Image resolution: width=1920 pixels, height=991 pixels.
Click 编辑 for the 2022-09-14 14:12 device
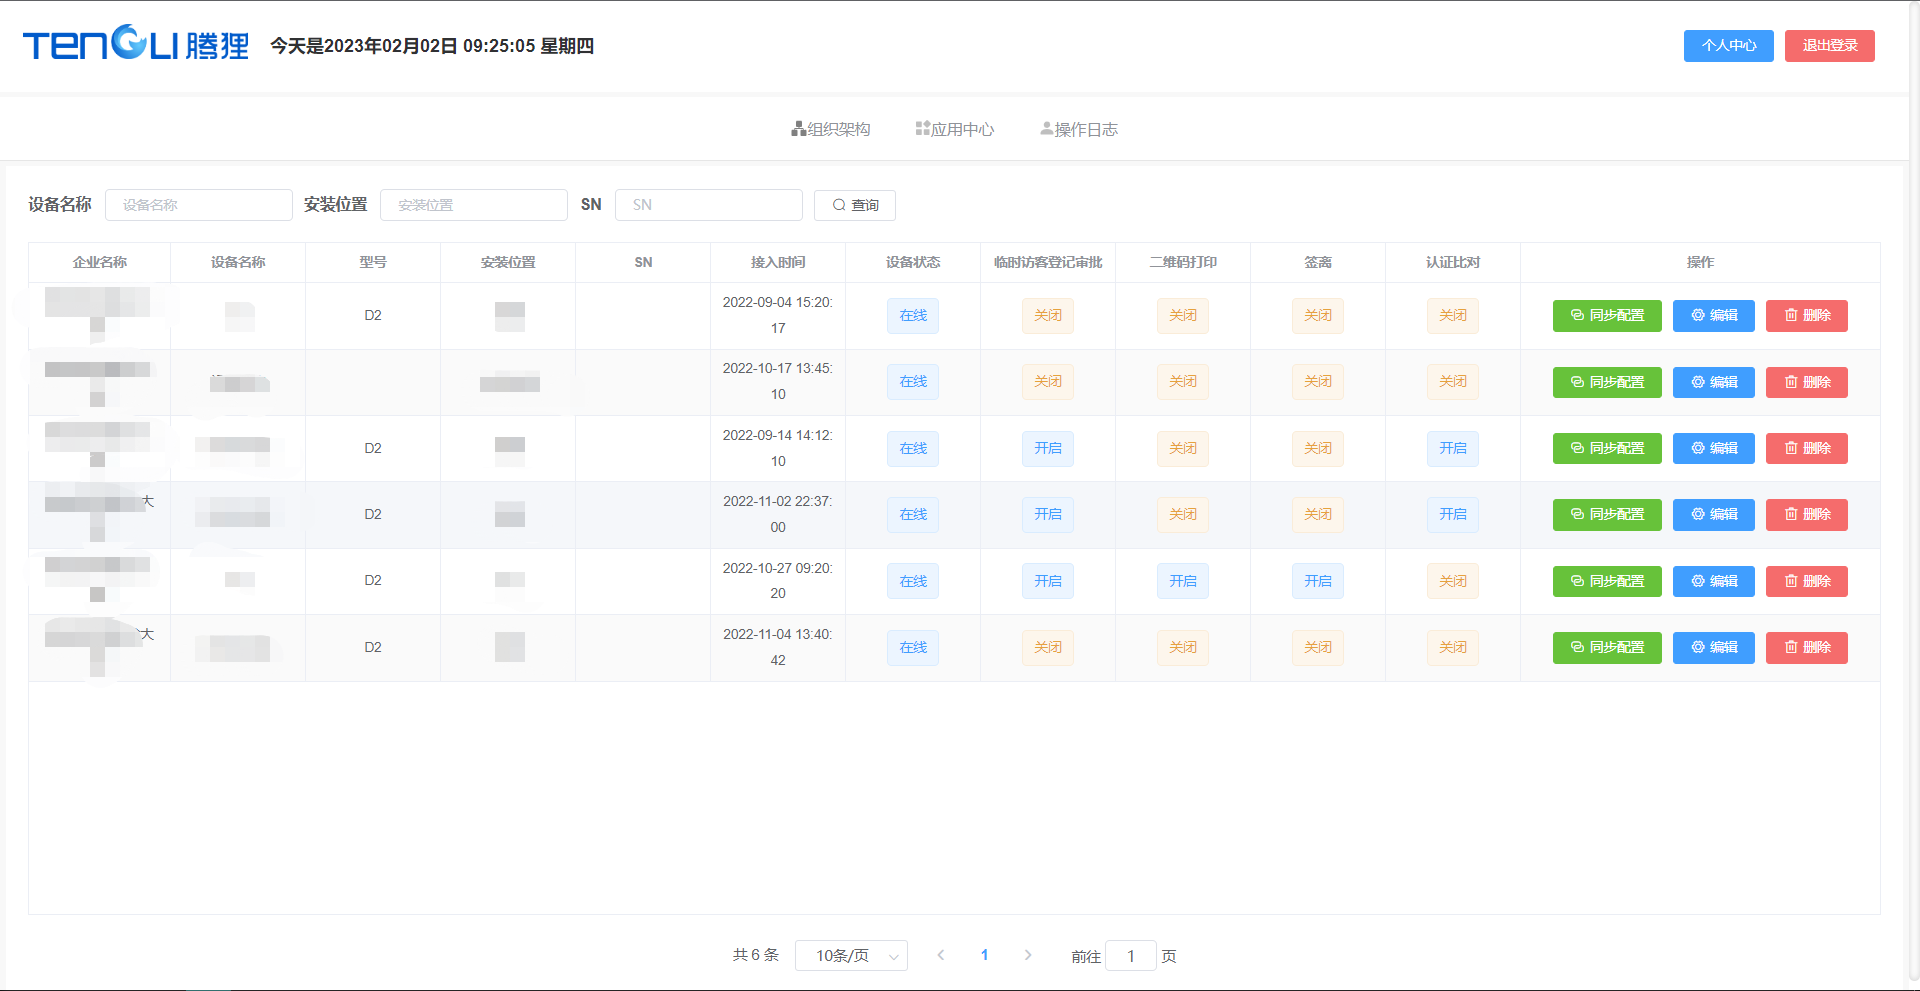(x=1713, y=448)
